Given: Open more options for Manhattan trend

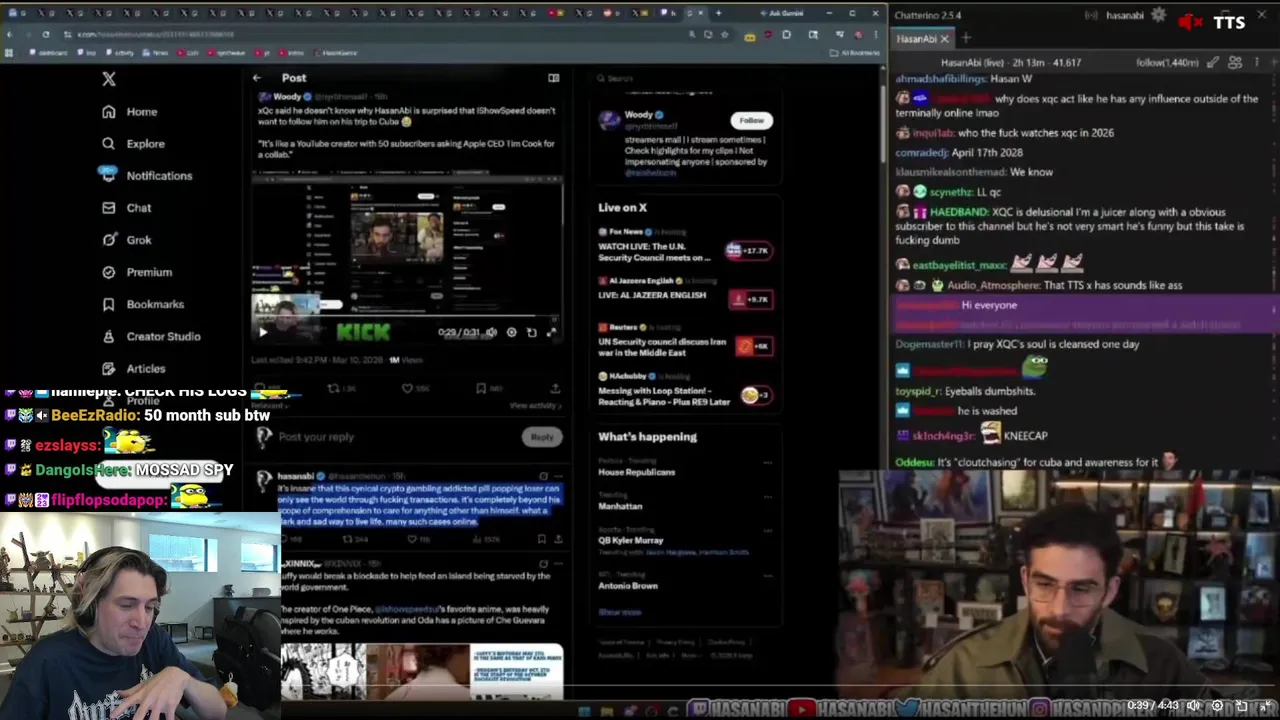Looking at the screenshot, I should click(x=768, y=497).
